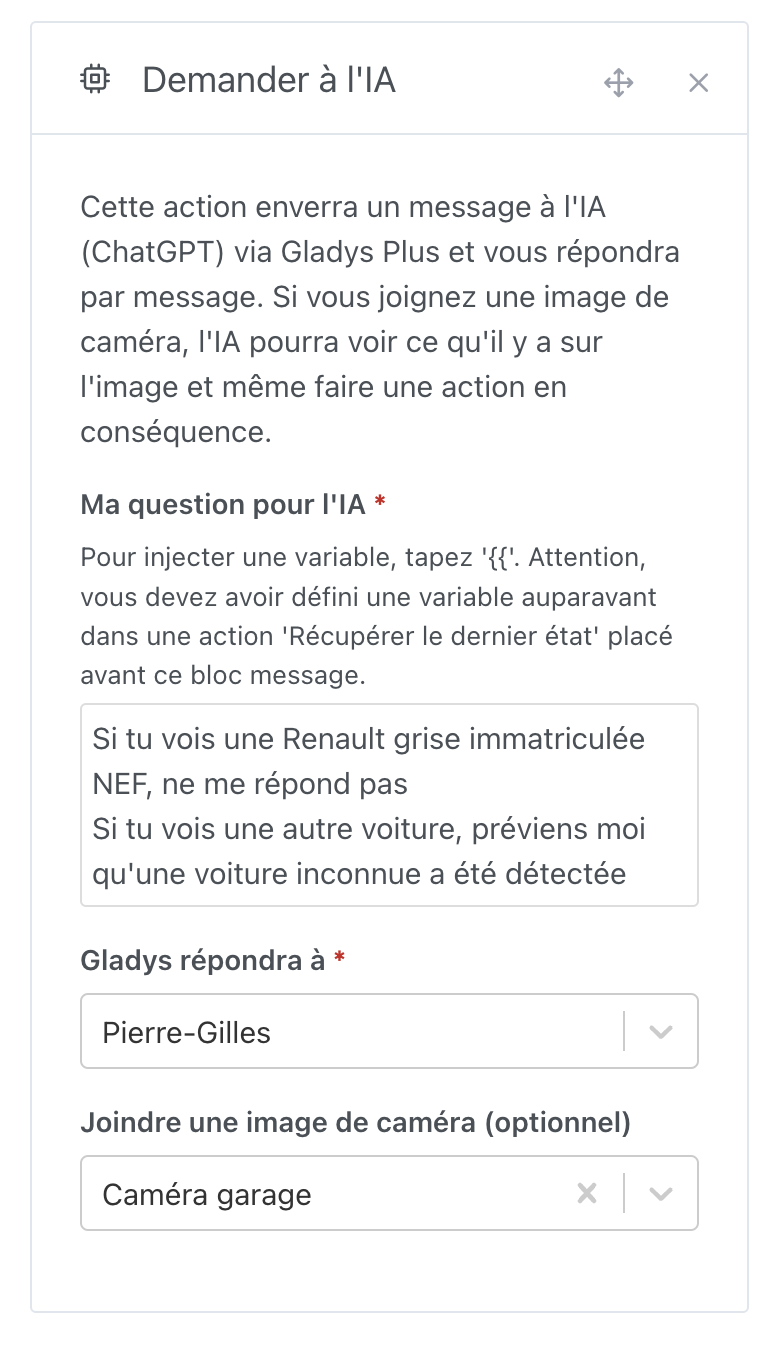Close the Demander à l'IA action card
This screenshot has height=1350, width=784.
pos(698,83)
